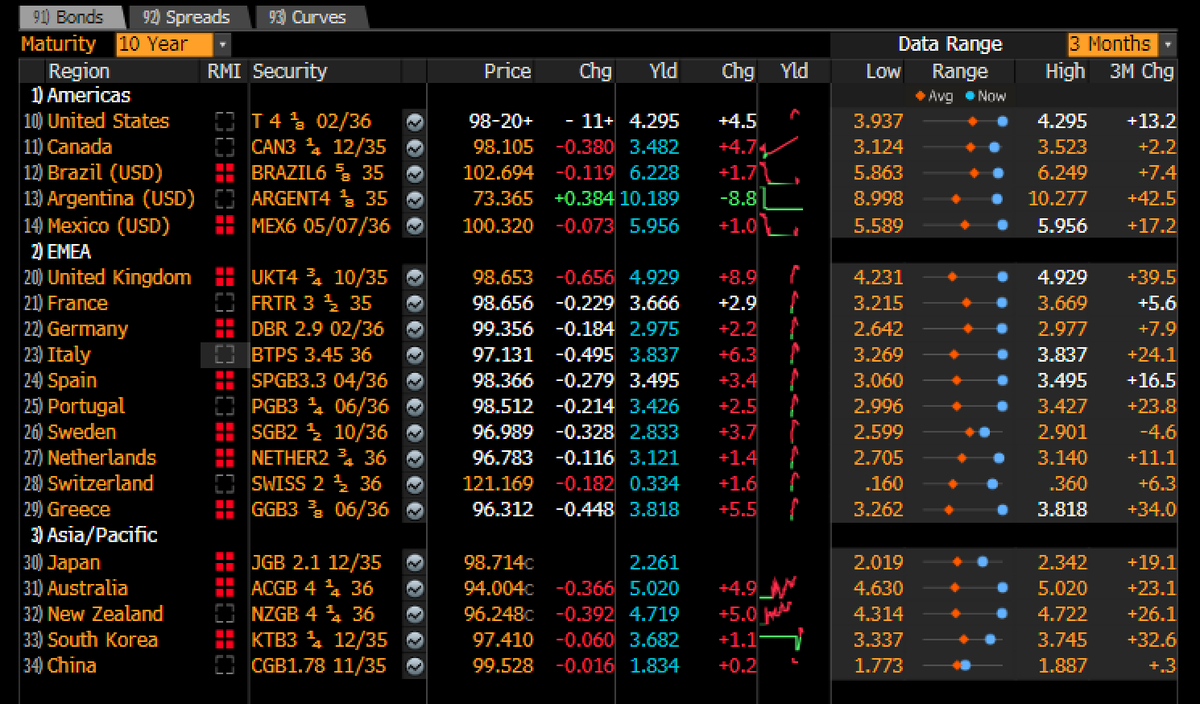Toggle RMI box for United States
1200x704 pixels.
click(x=224, y=122)
